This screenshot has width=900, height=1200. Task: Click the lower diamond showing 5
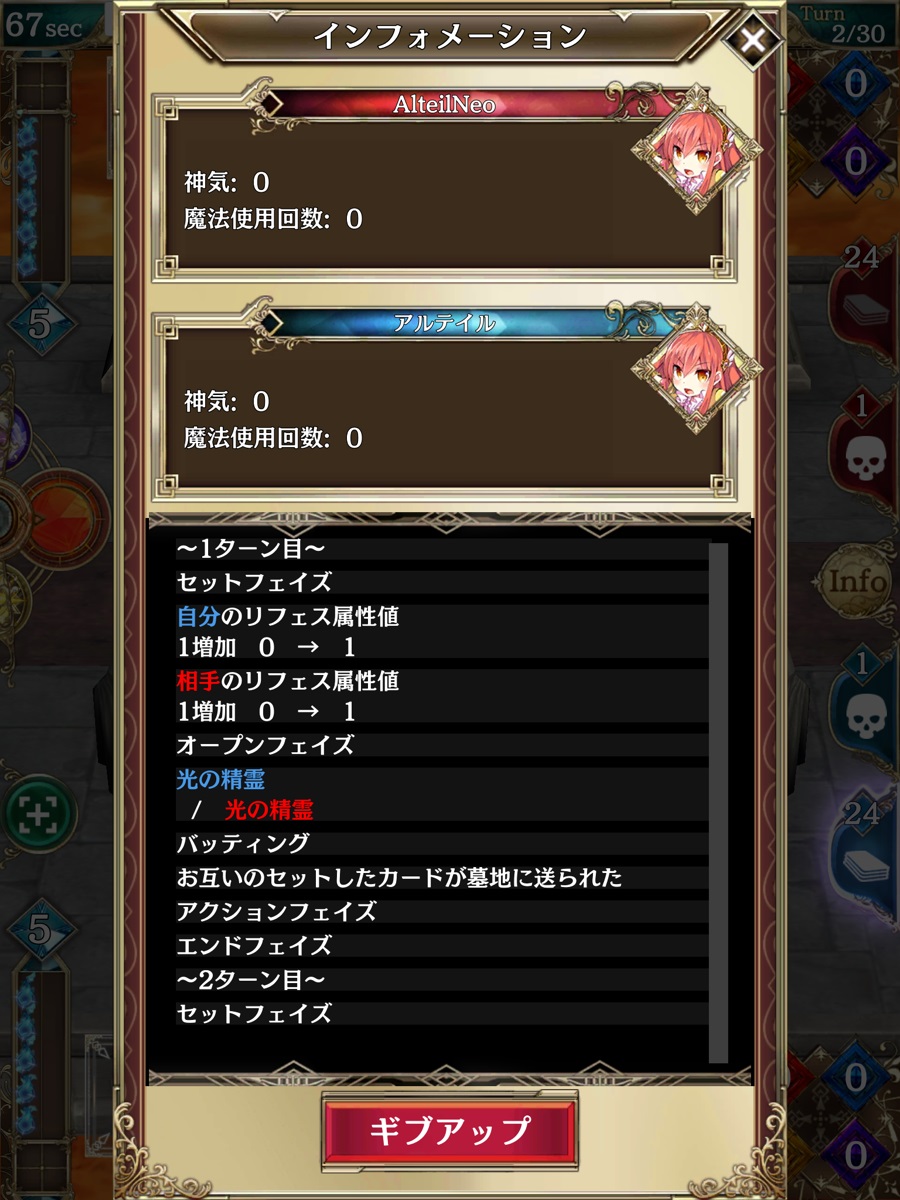39,931
